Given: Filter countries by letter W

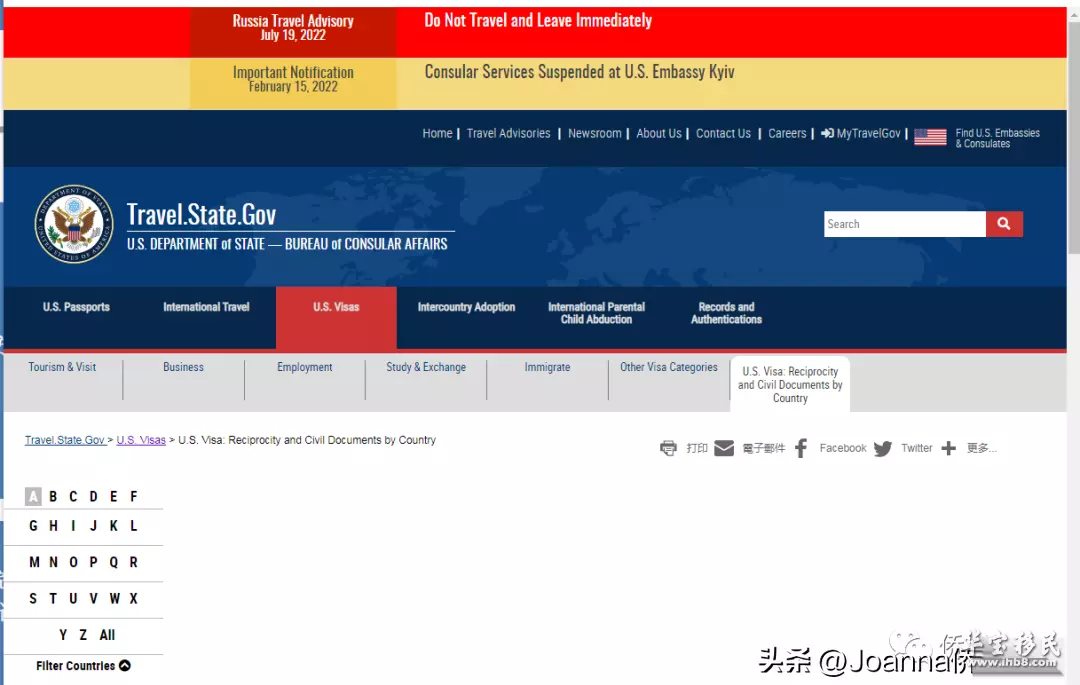Looking at the screenshot, I should [x=114, y=598].
